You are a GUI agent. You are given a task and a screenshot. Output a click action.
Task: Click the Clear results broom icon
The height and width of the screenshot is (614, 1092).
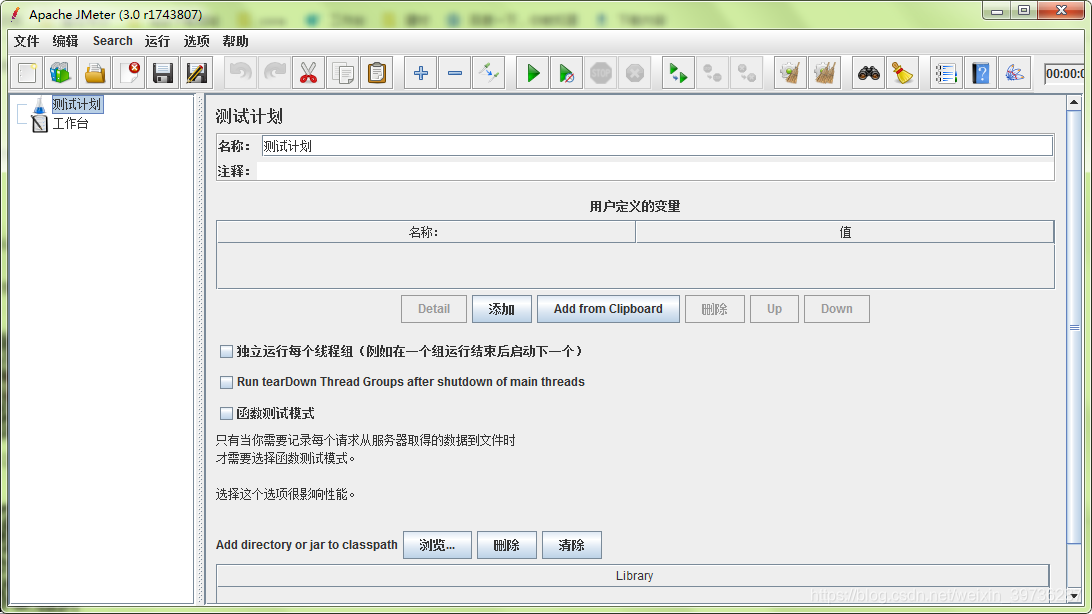790,73
